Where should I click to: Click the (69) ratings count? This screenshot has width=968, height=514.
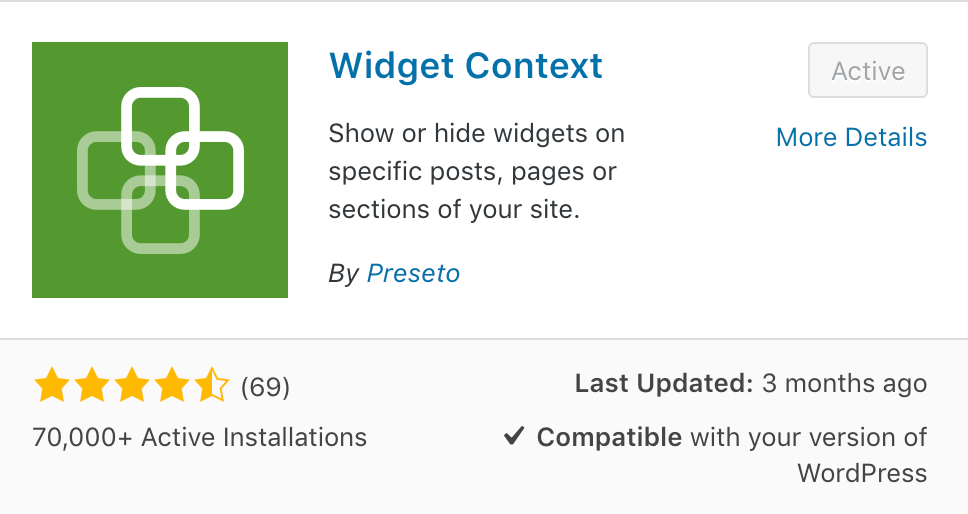coord(265,387)
